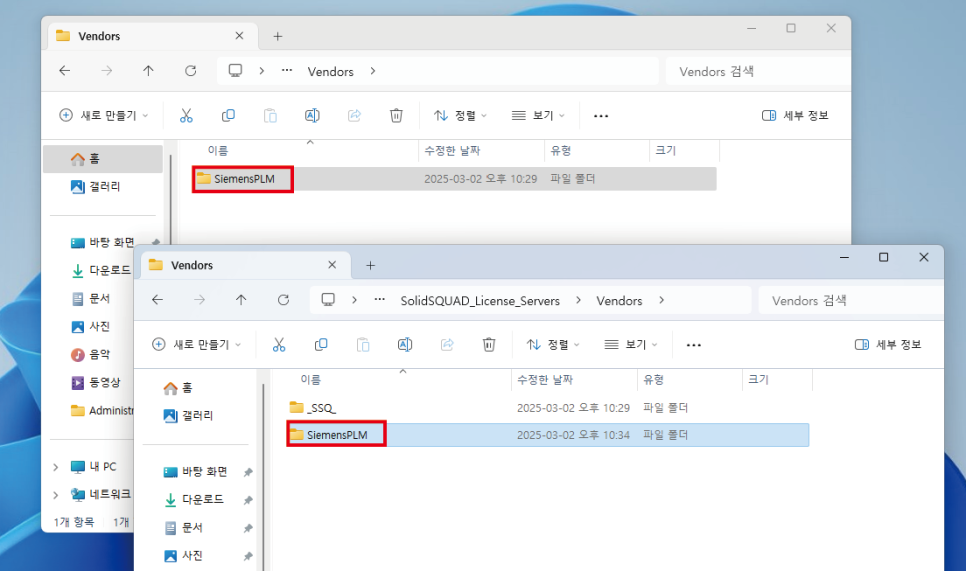Click Copy icon in front Vendors window
Image resolution: width=966 pixels, height=571 pixels.
pyautogui.click(x=321, y=345)
